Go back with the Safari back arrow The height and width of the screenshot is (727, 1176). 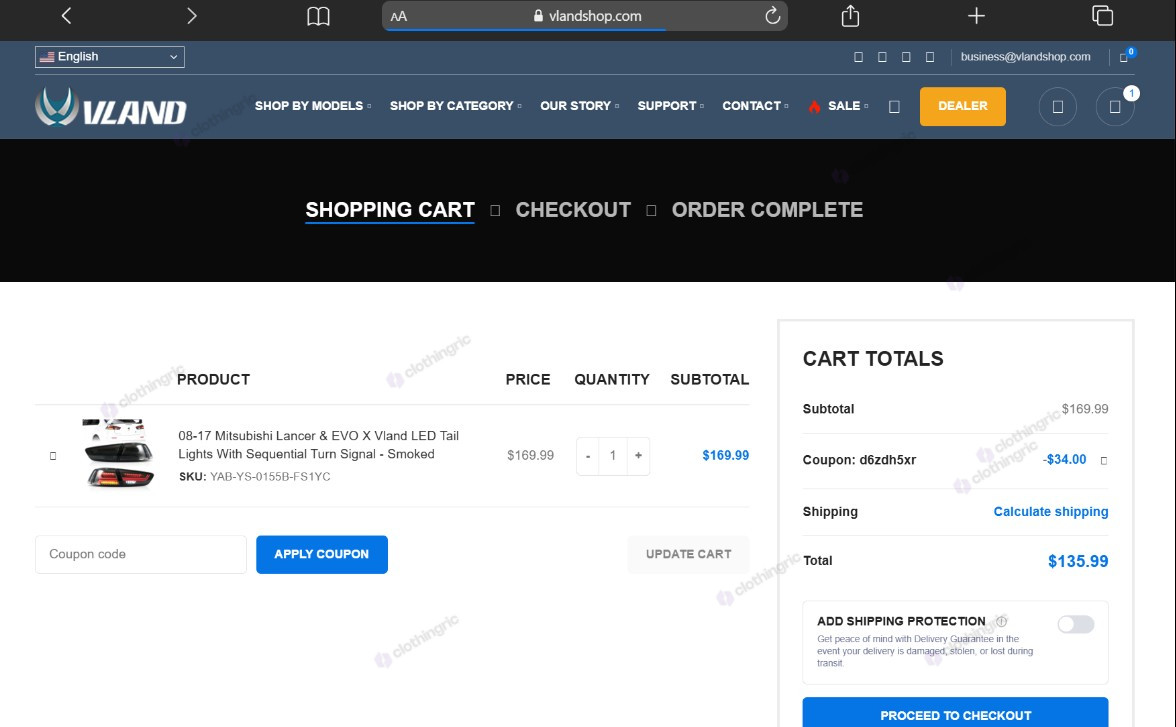[66, 16]
